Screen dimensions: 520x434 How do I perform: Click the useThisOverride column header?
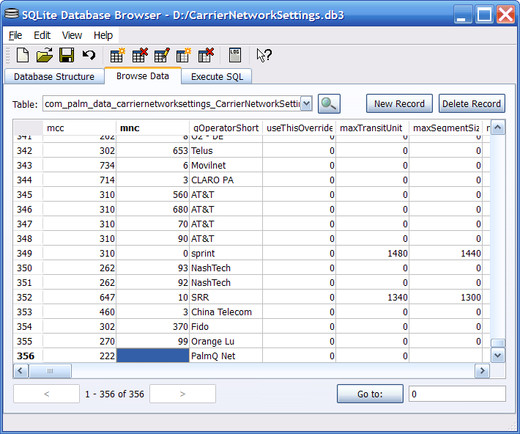299,128
